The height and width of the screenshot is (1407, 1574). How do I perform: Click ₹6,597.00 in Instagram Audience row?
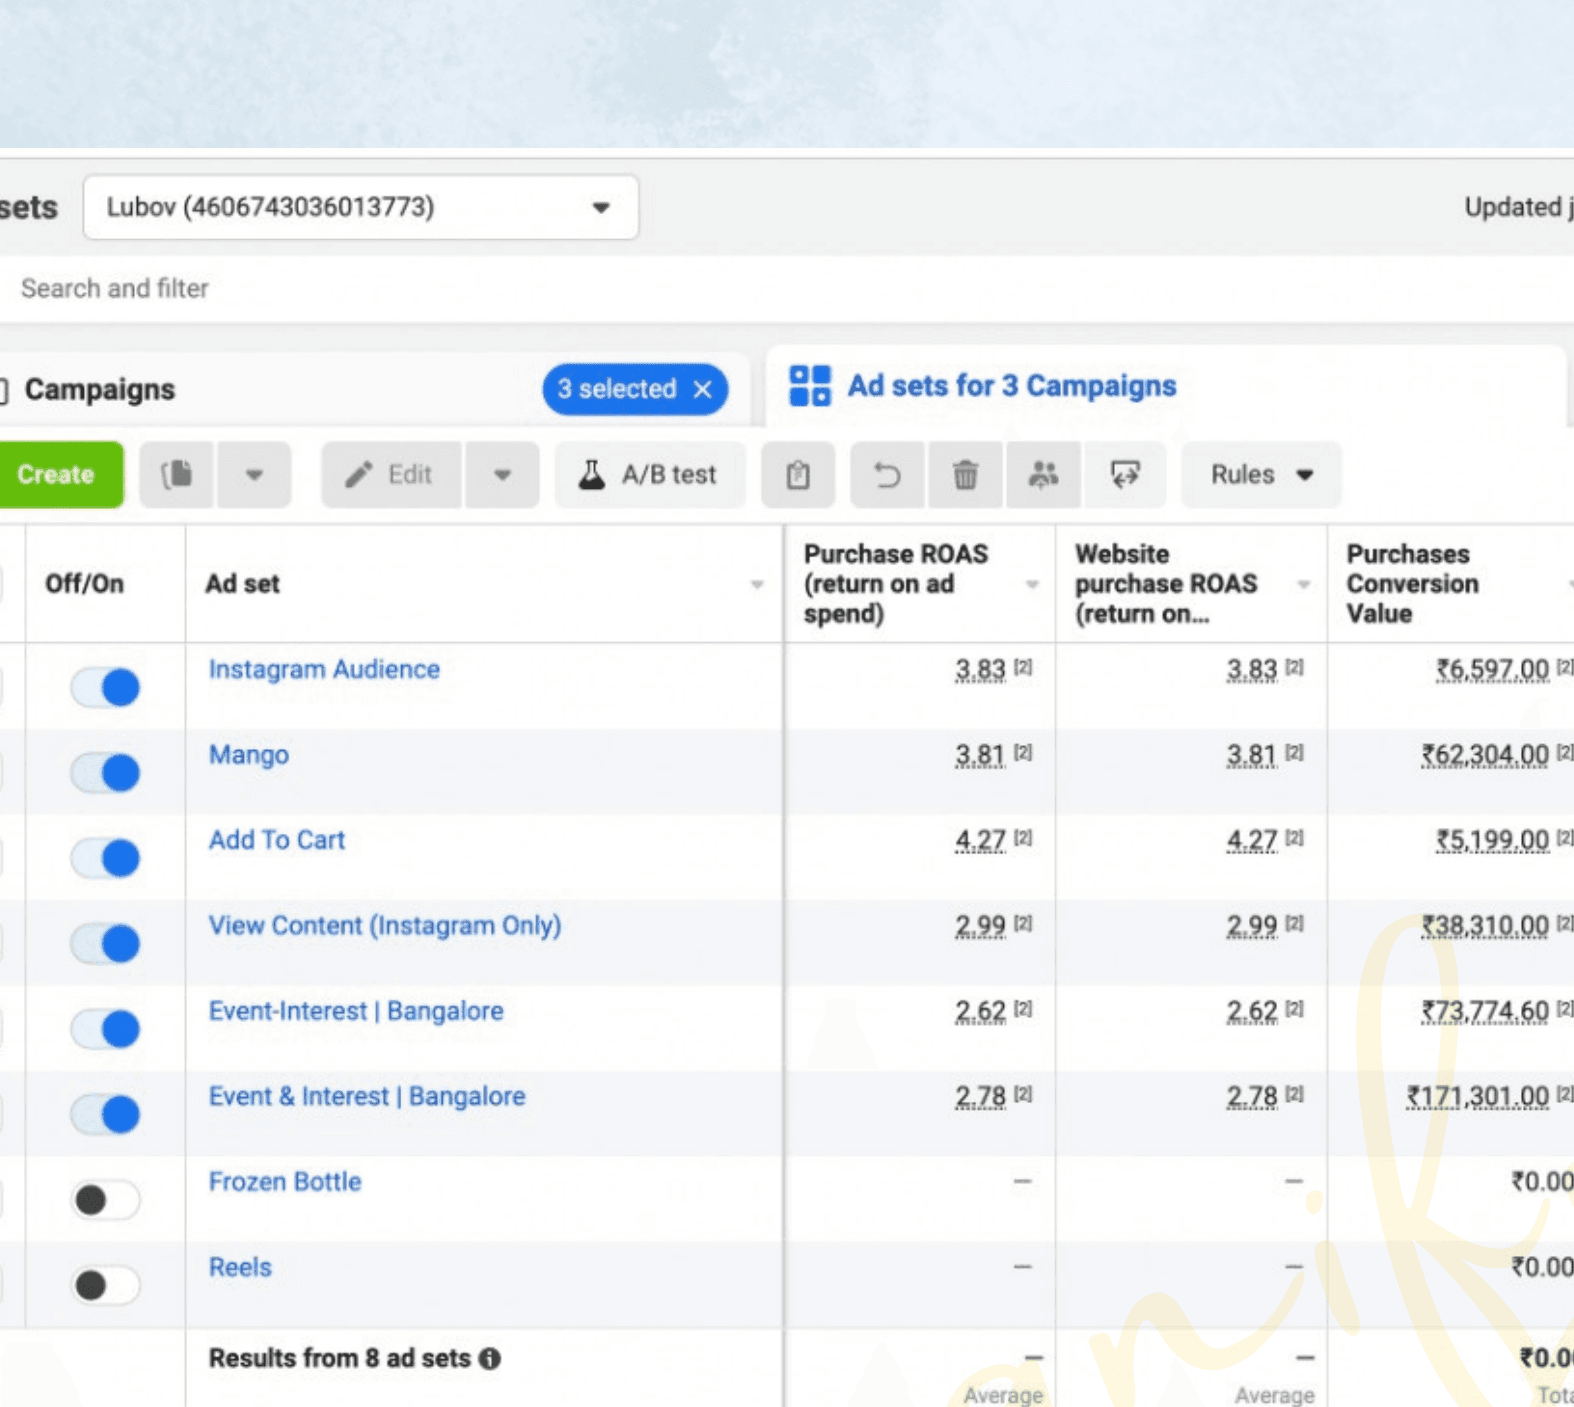click(x=1492, y=669)
